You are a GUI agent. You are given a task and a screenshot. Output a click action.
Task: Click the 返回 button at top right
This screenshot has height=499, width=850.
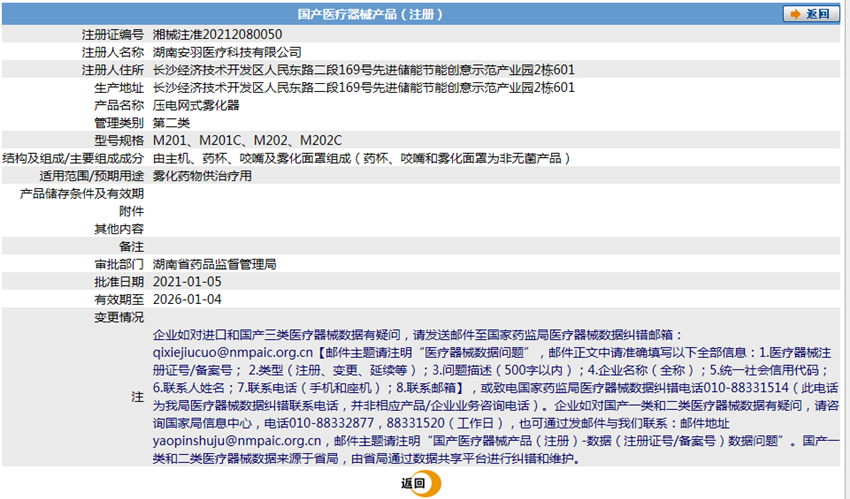(811, 14)
